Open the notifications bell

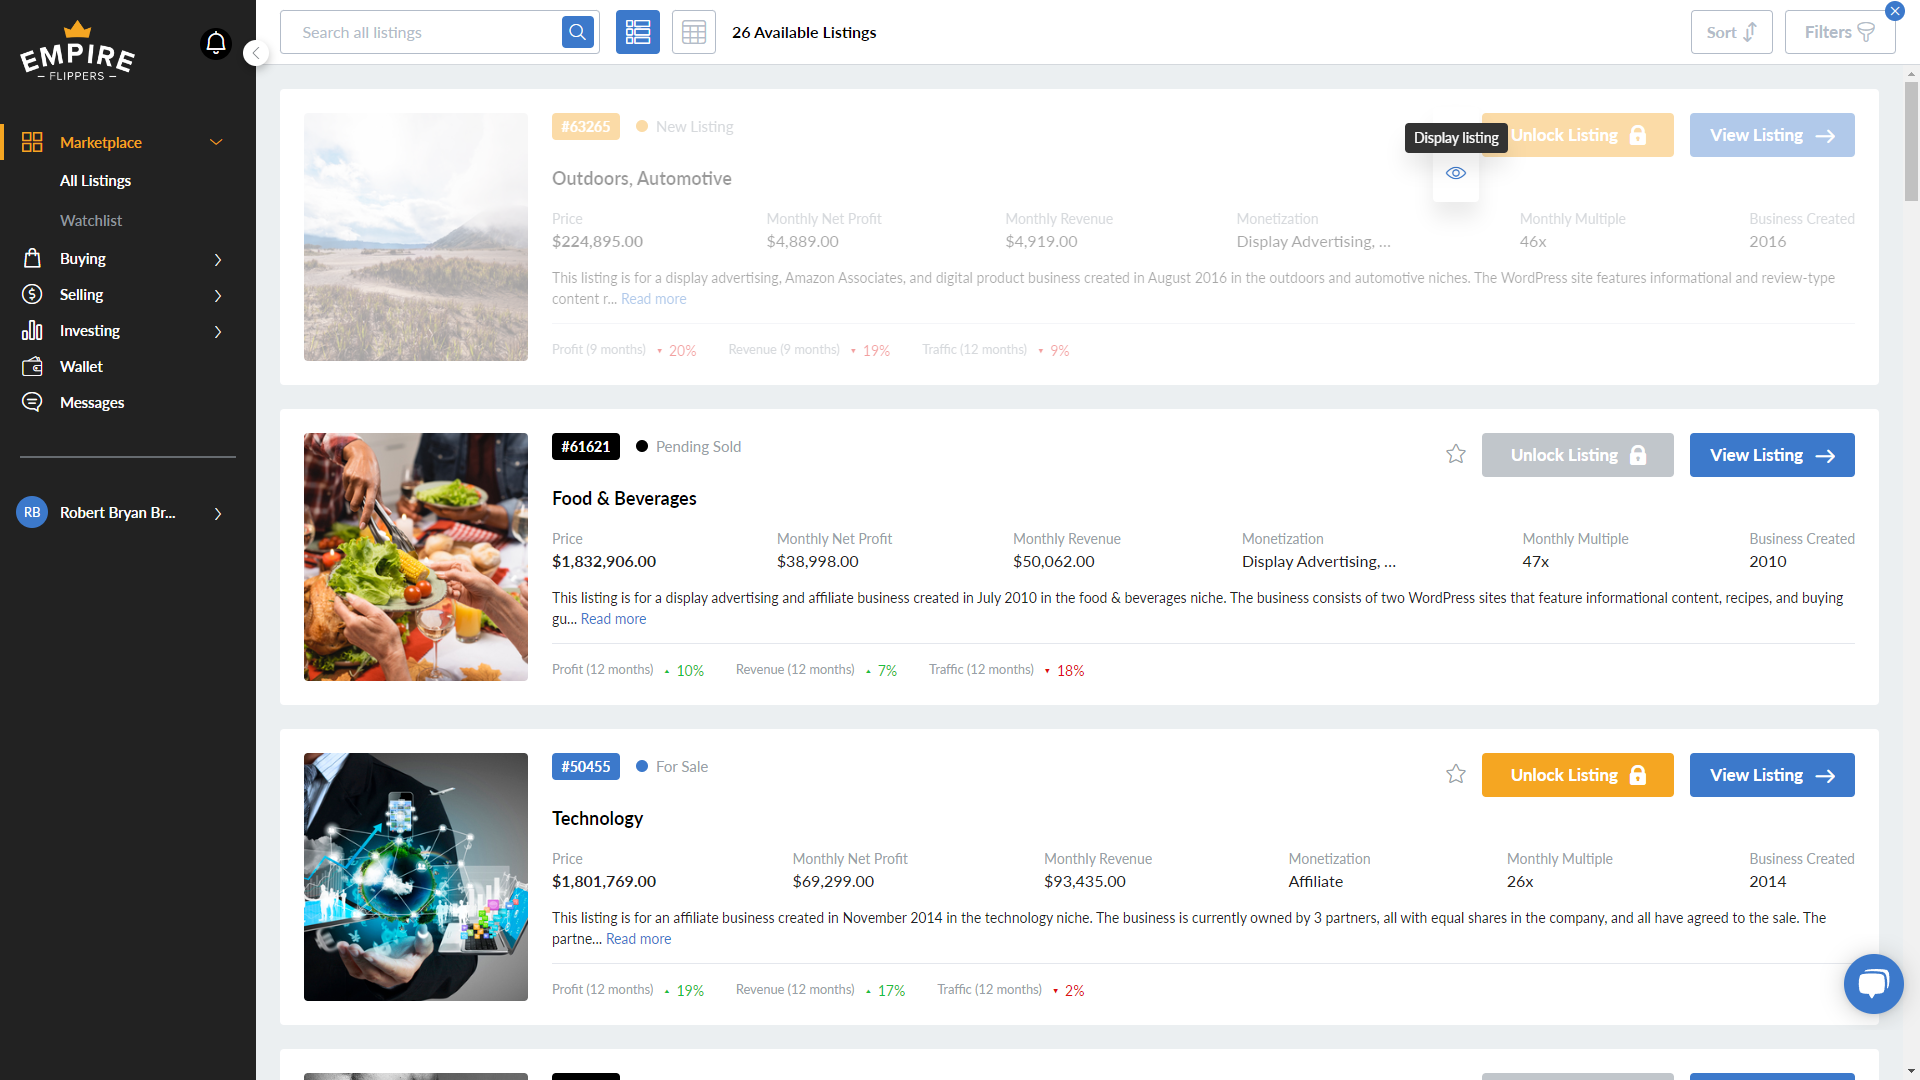coord(216,44)
